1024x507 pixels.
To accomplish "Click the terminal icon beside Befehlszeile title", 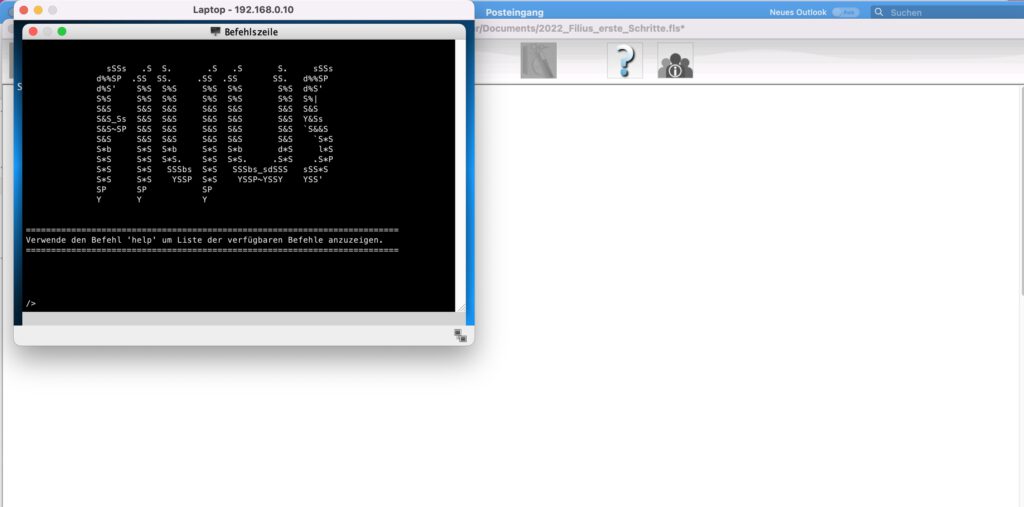I will point(216,31).
